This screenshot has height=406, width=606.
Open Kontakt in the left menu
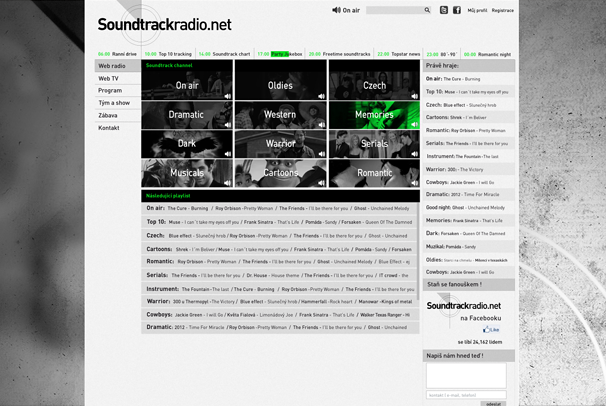(x=109, y=128)
